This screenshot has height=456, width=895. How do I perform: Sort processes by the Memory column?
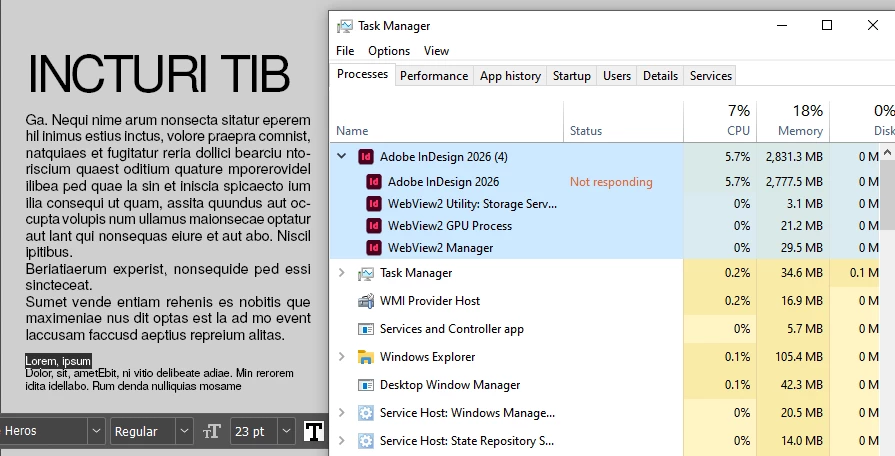[793, 122]
